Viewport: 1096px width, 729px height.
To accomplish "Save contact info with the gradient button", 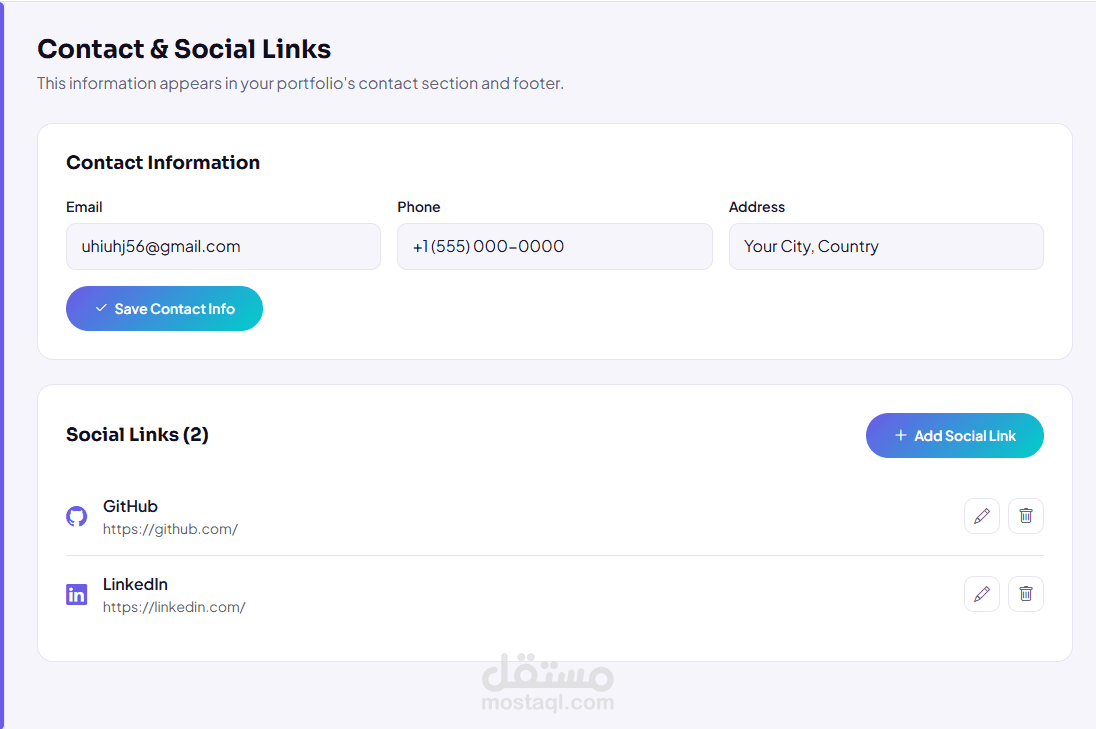I will (164, 308).
